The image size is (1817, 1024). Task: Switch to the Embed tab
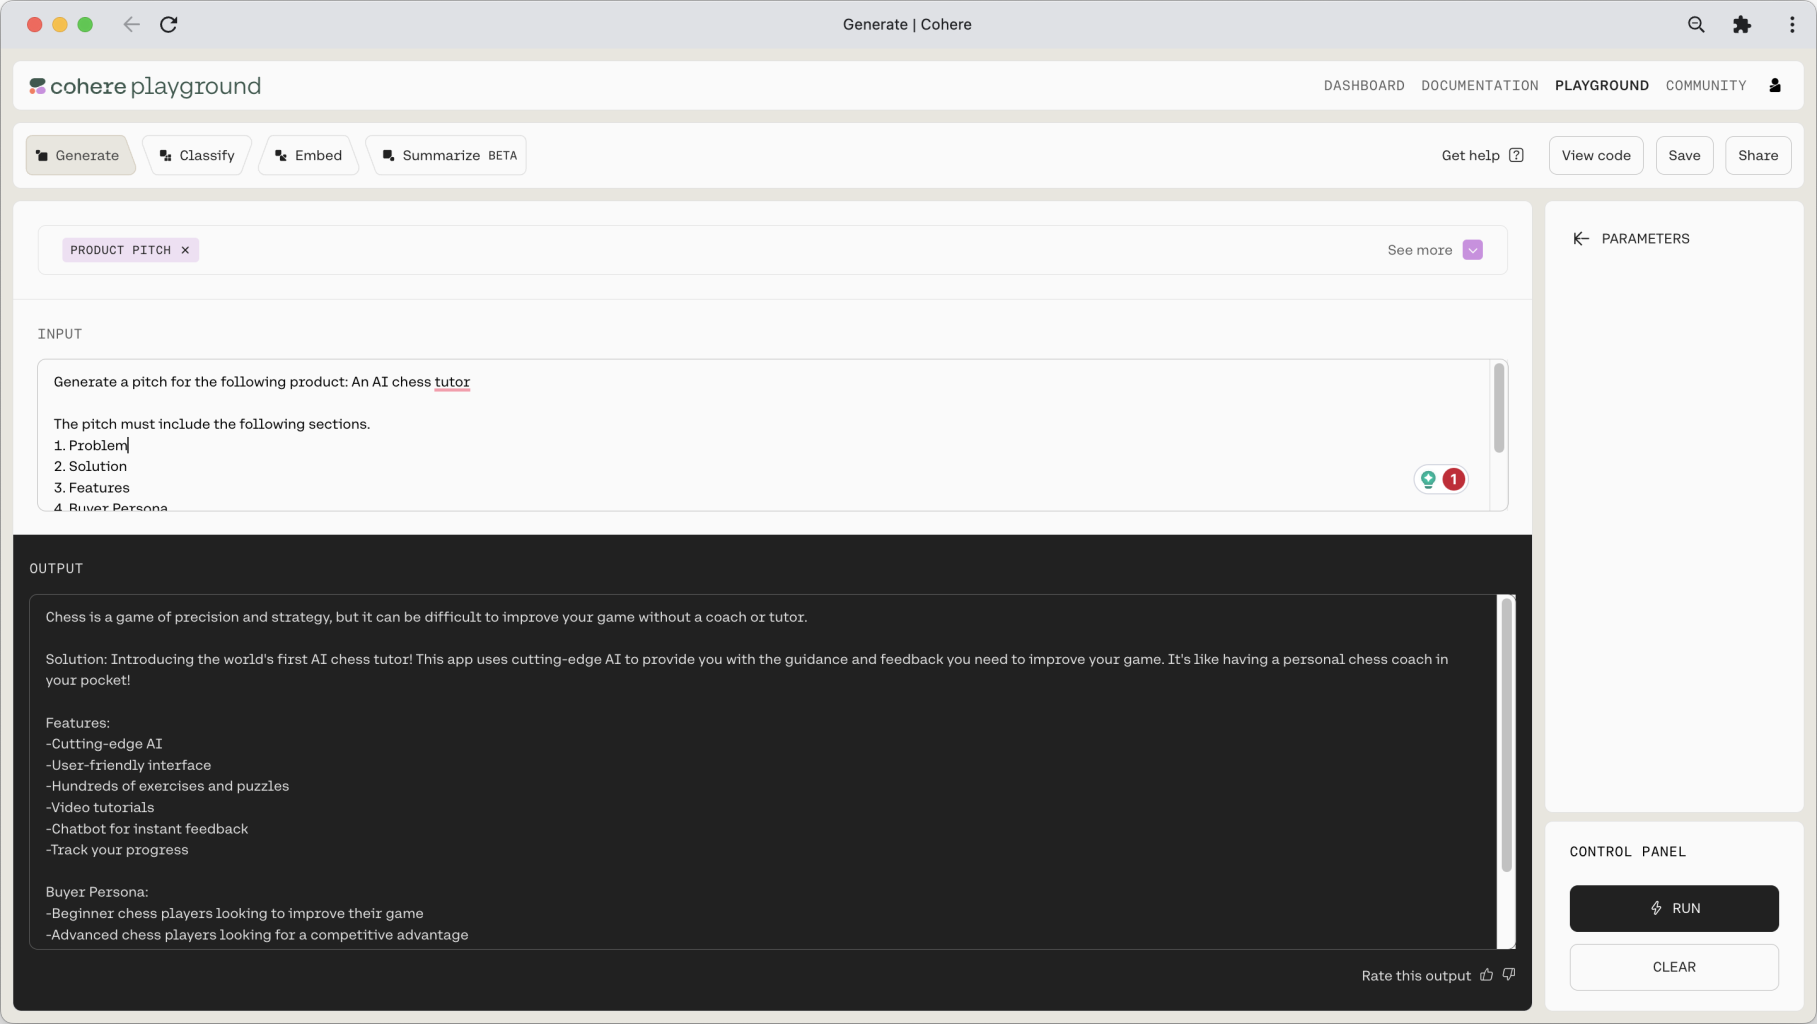[309, 156]
